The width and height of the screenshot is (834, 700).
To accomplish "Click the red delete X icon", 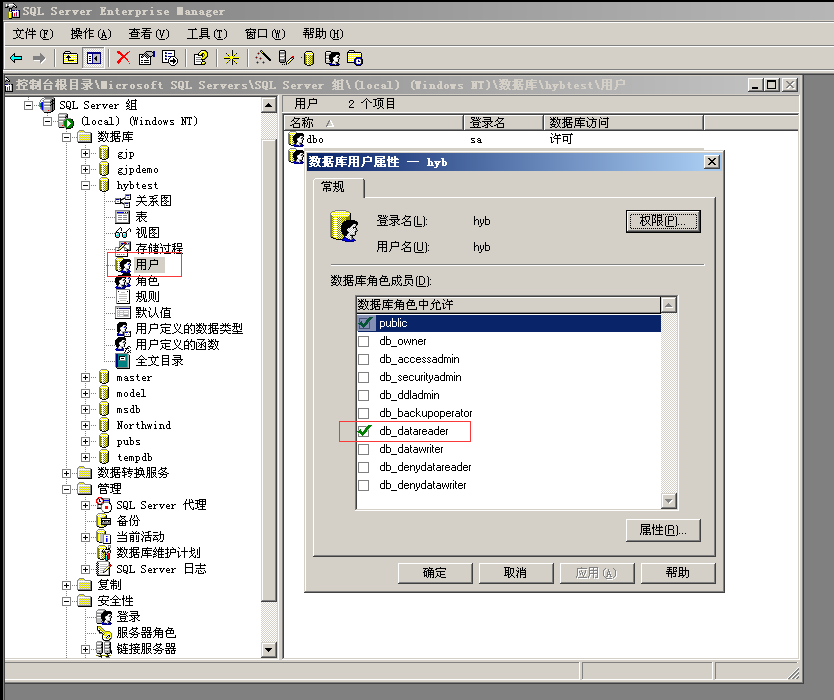I will tap(123, 57).
